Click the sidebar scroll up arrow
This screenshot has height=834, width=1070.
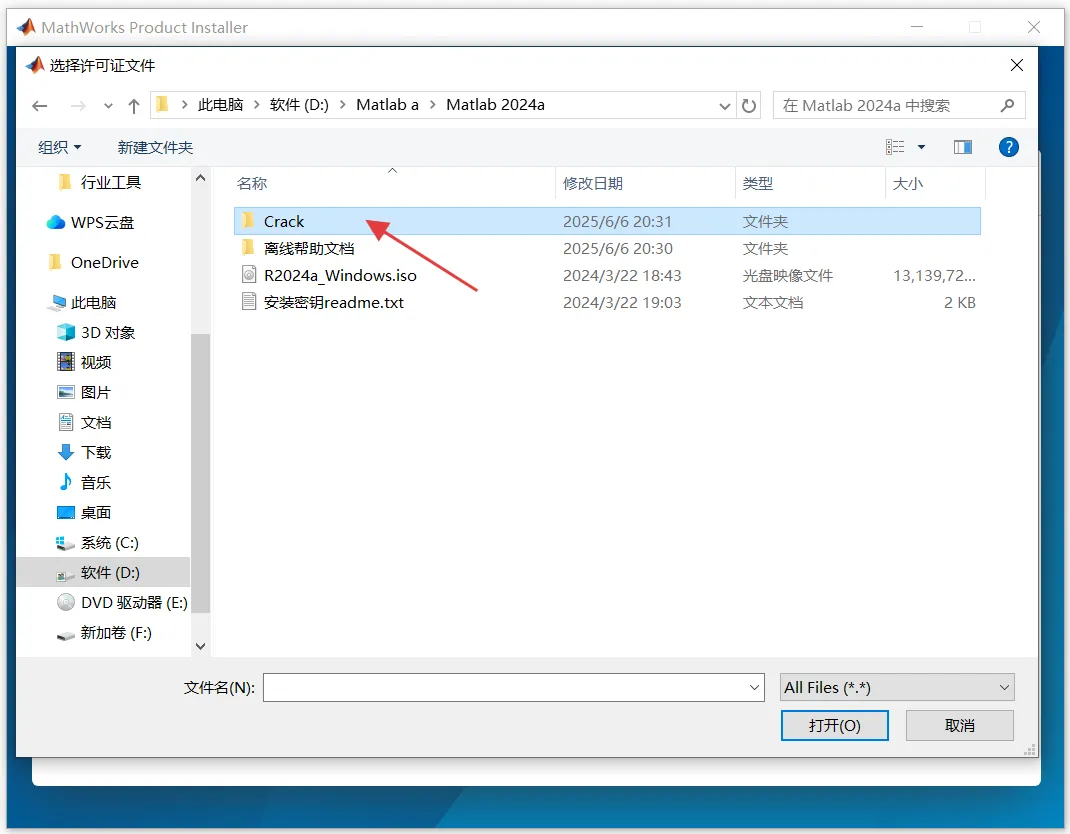[201, 177]
